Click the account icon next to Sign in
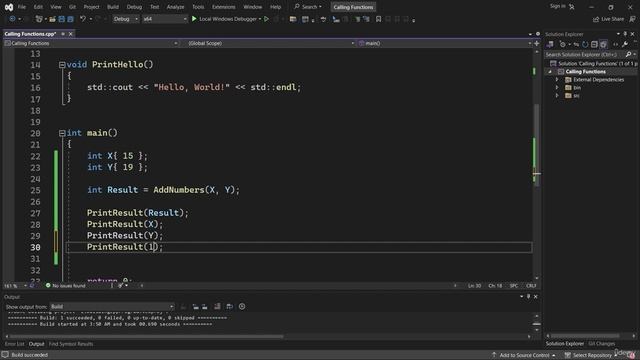 click(x=572, y=7)
